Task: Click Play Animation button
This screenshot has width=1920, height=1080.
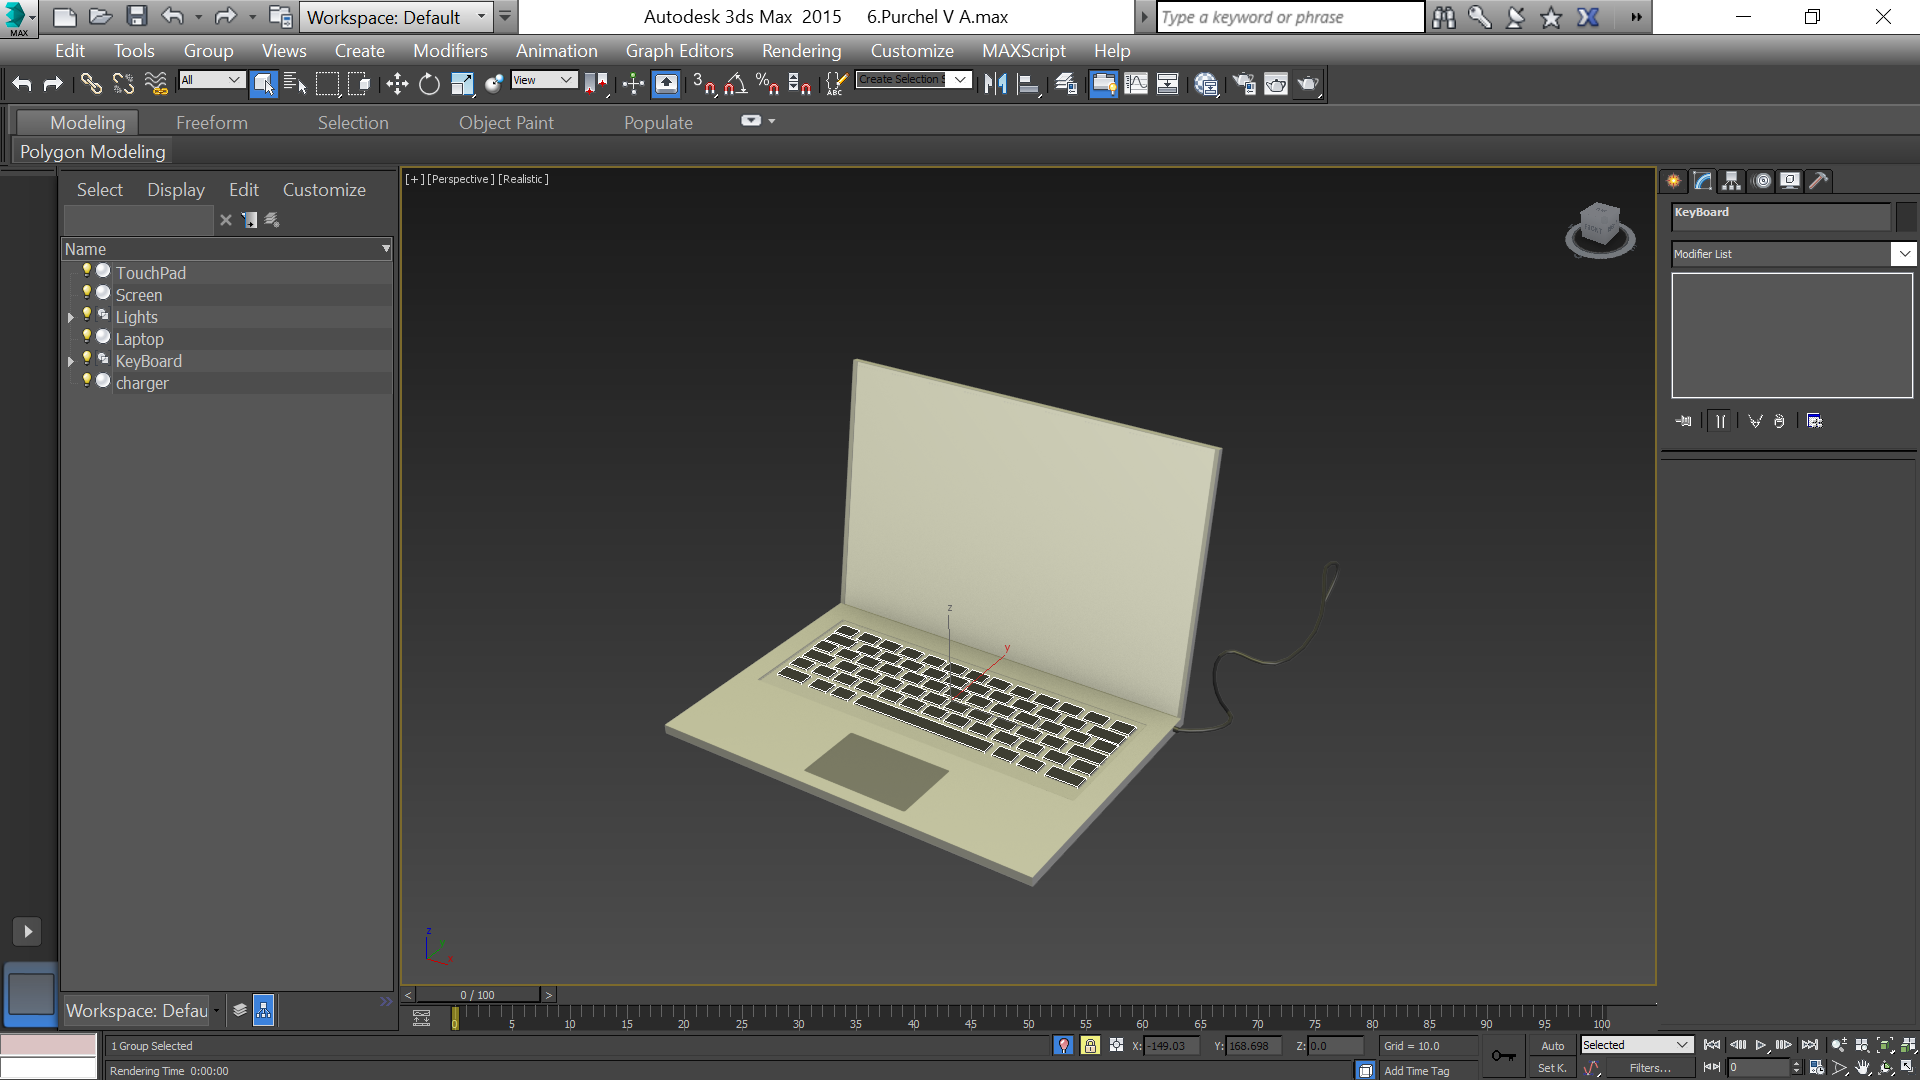Action: point(1761,1045)
